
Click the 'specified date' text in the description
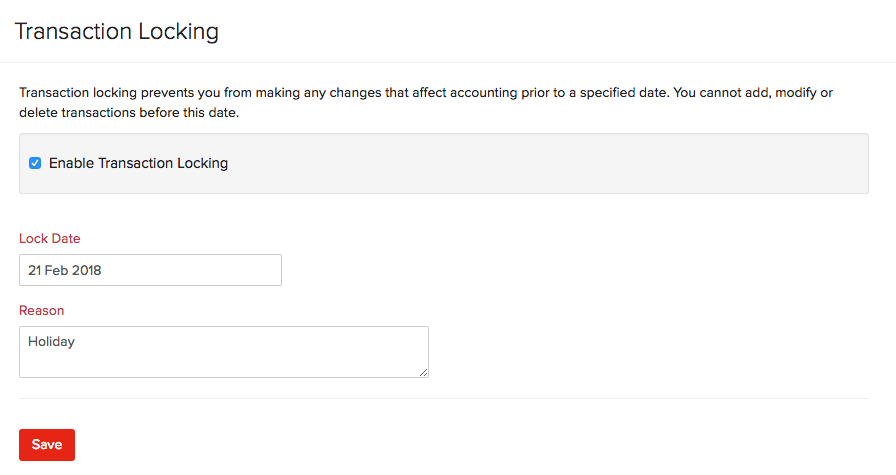(x=624, y=93)
